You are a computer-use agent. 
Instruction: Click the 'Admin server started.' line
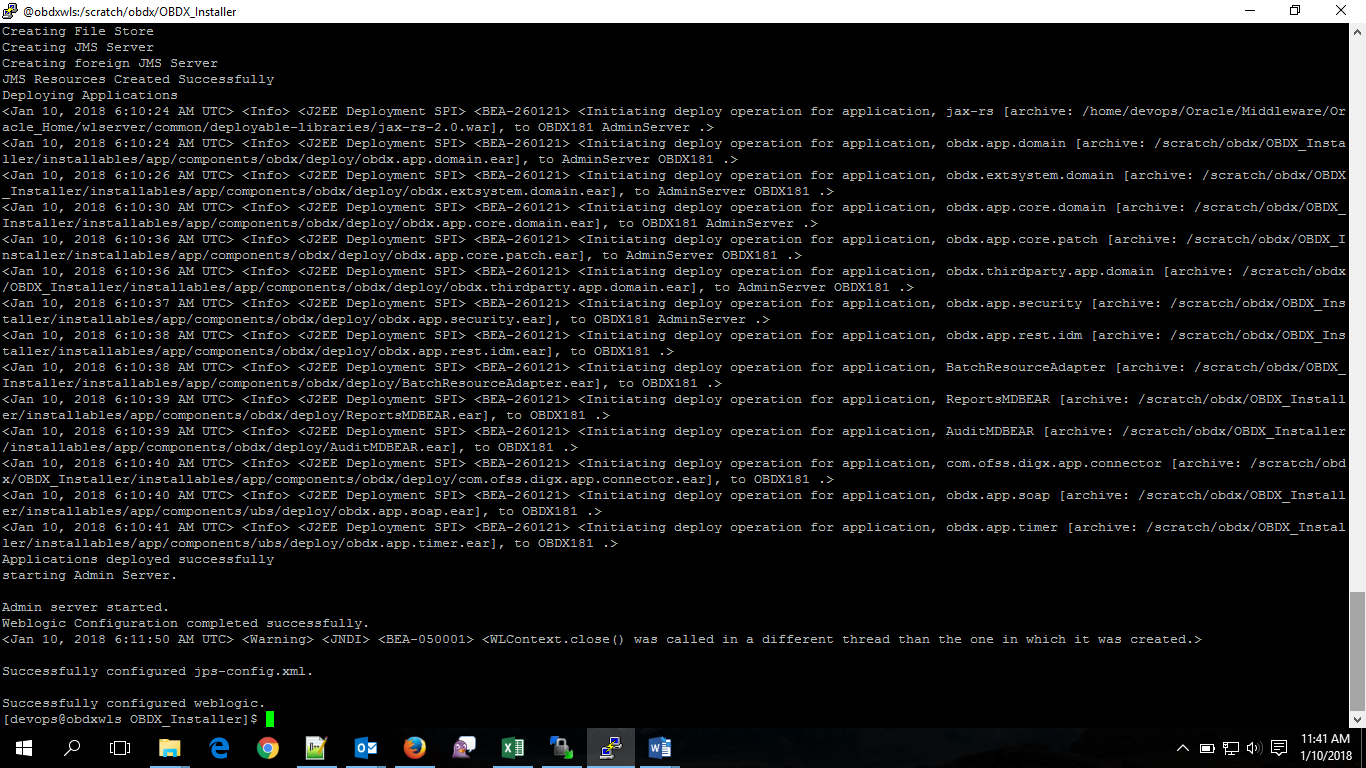86,607
